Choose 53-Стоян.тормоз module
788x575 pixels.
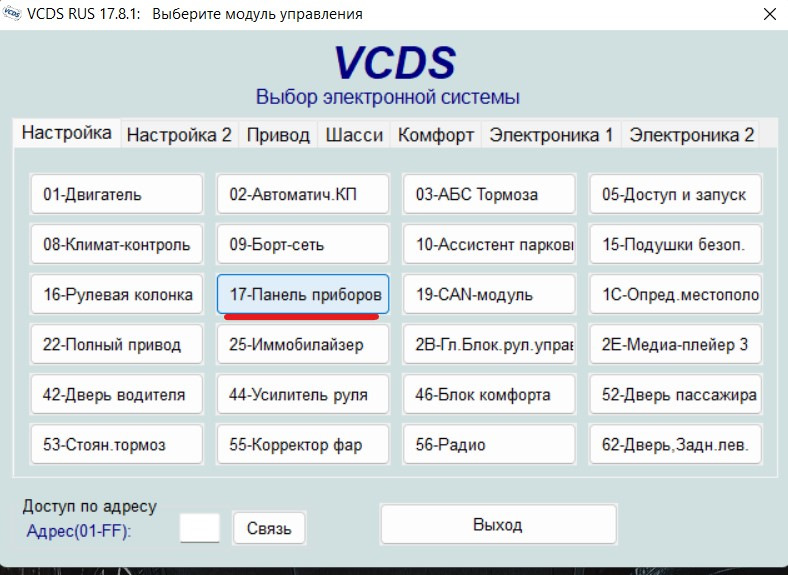117,444
